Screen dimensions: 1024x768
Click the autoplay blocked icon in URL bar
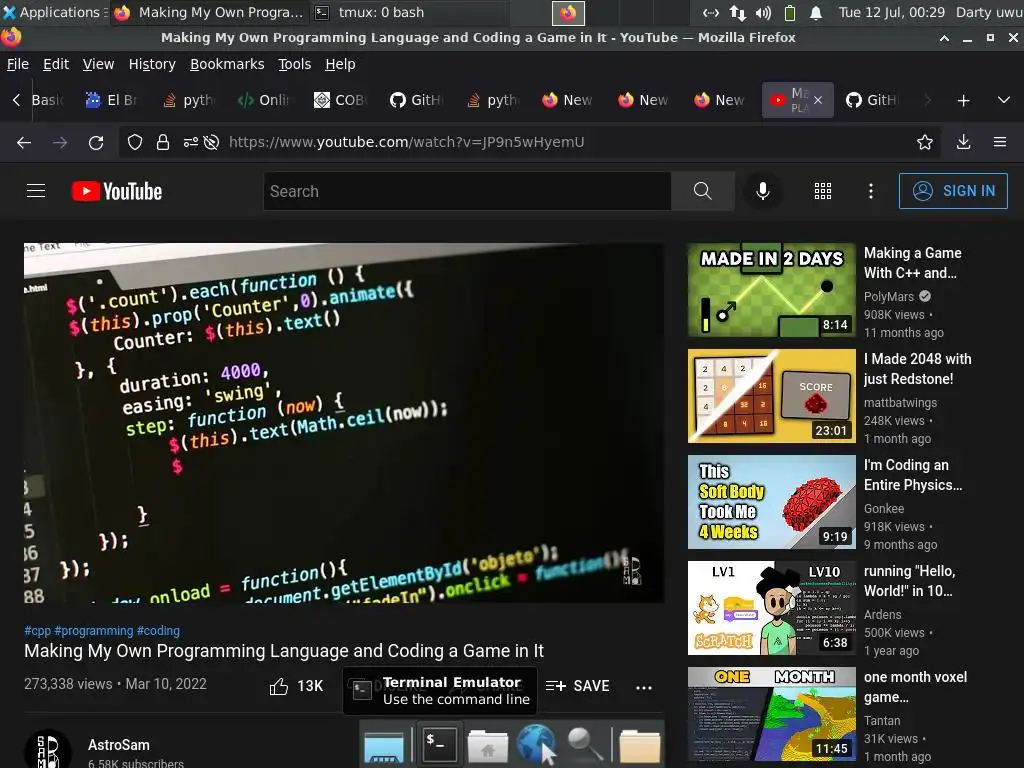coord(211,142)
